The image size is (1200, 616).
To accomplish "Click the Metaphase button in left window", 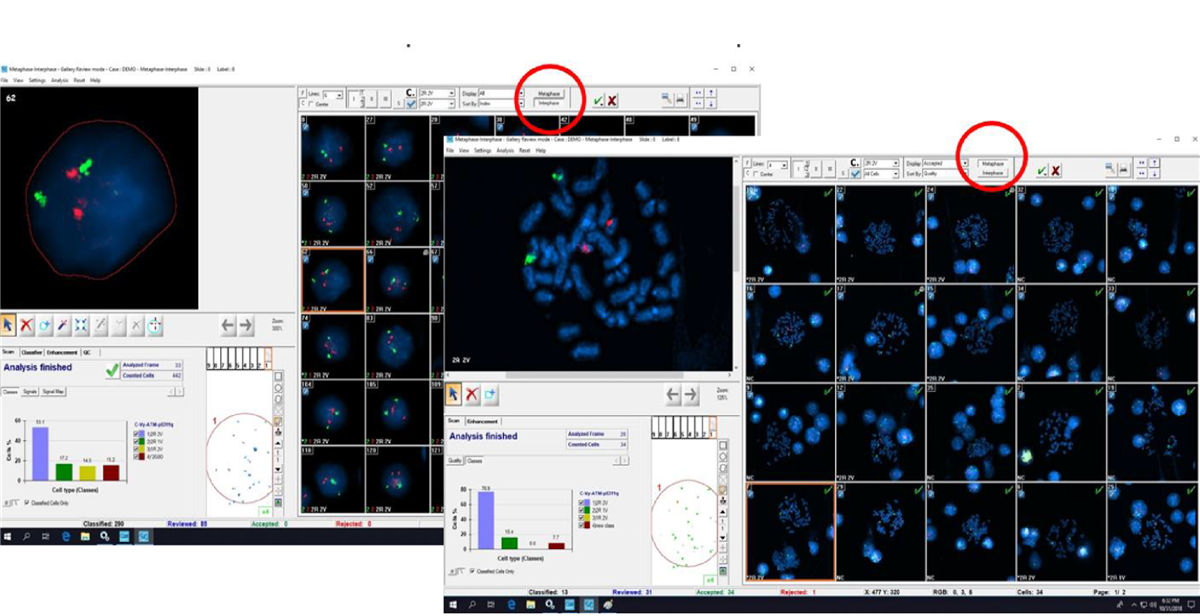I will point(549,93).
